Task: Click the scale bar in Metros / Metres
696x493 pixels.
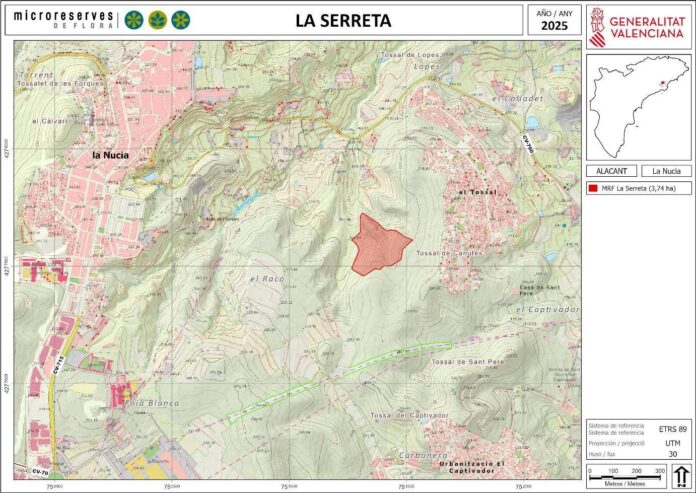Action: coord(625,478)
